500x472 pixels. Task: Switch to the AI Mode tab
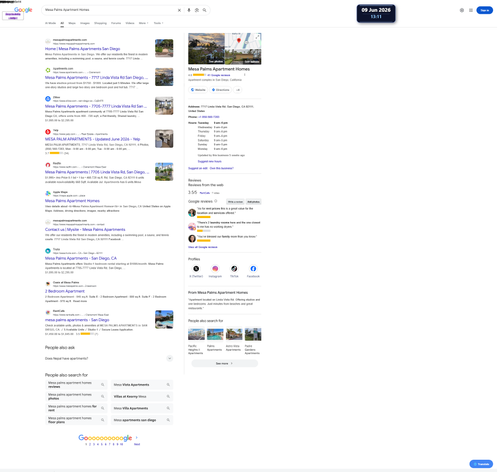[x=51, y=23]
